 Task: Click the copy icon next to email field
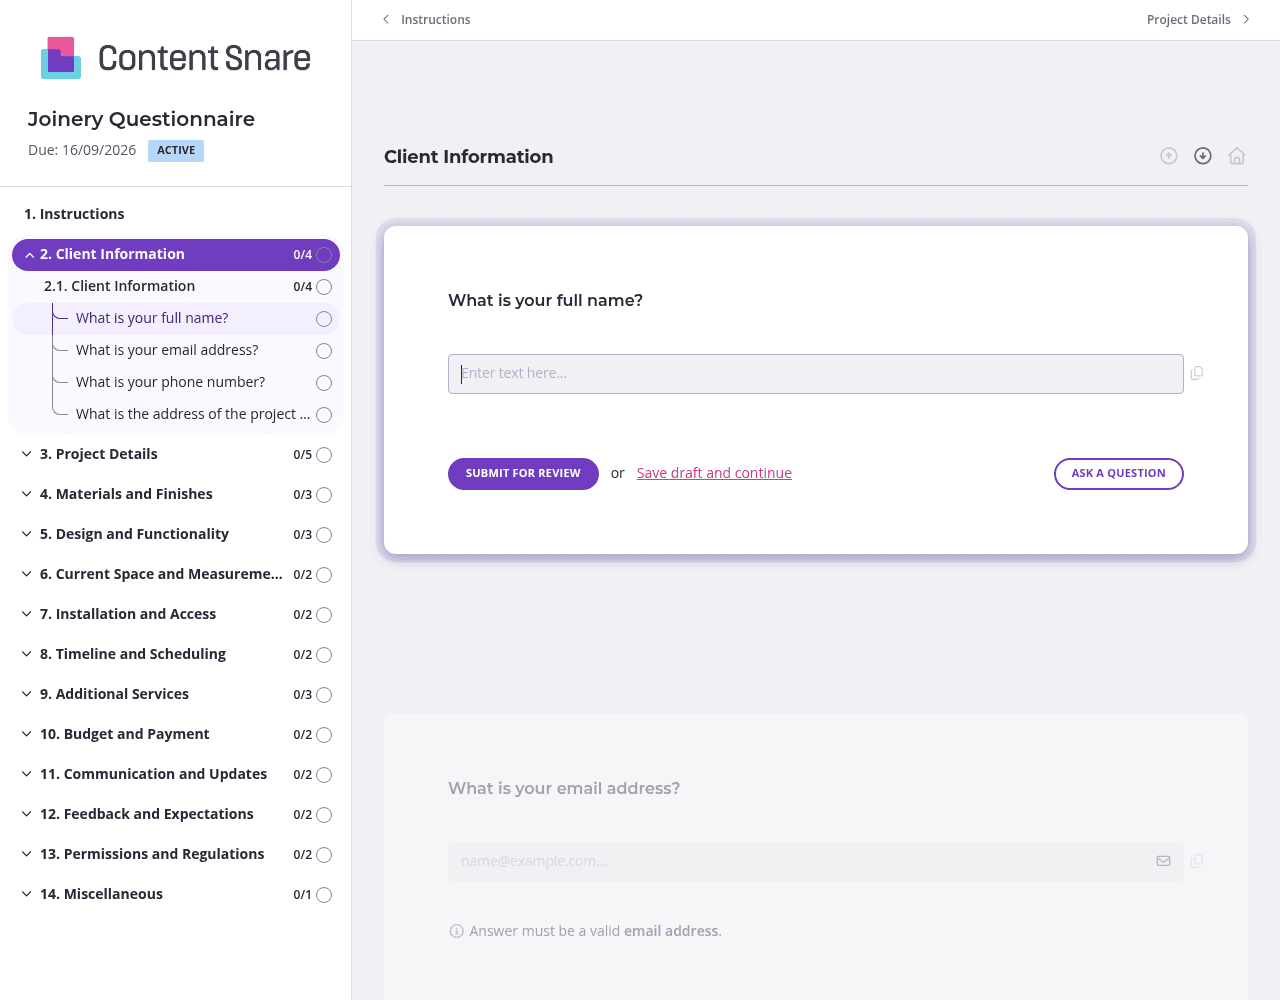tap(1197, 861)
